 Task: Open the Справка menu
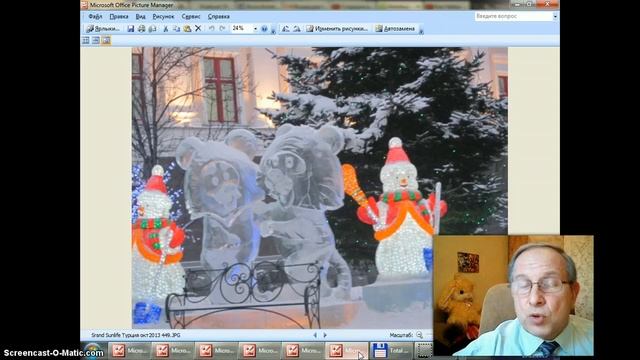(x=219, y=17)
